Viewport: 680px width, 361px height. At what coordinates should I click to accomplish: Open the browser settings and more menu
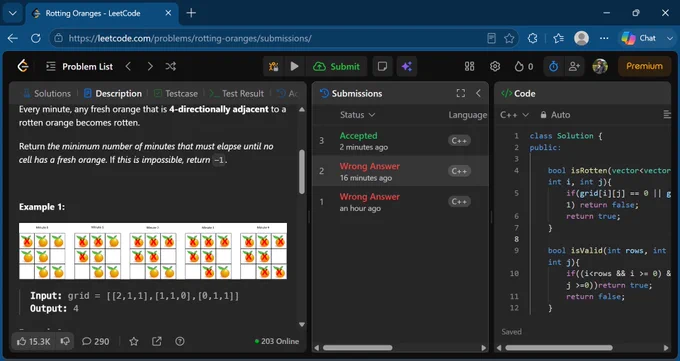pos(604,38)
